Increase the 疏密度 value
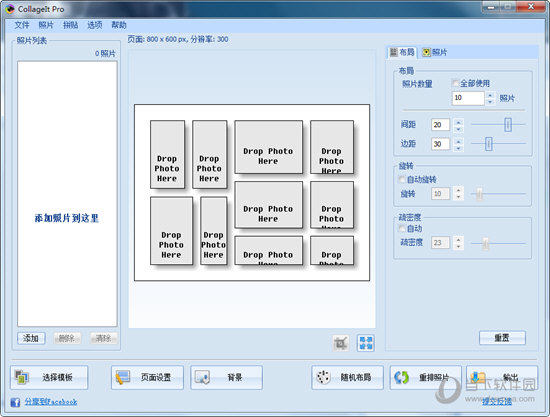The width and height of the screenshot is (550, 417). pyautogui.click(x=458, y=240)
